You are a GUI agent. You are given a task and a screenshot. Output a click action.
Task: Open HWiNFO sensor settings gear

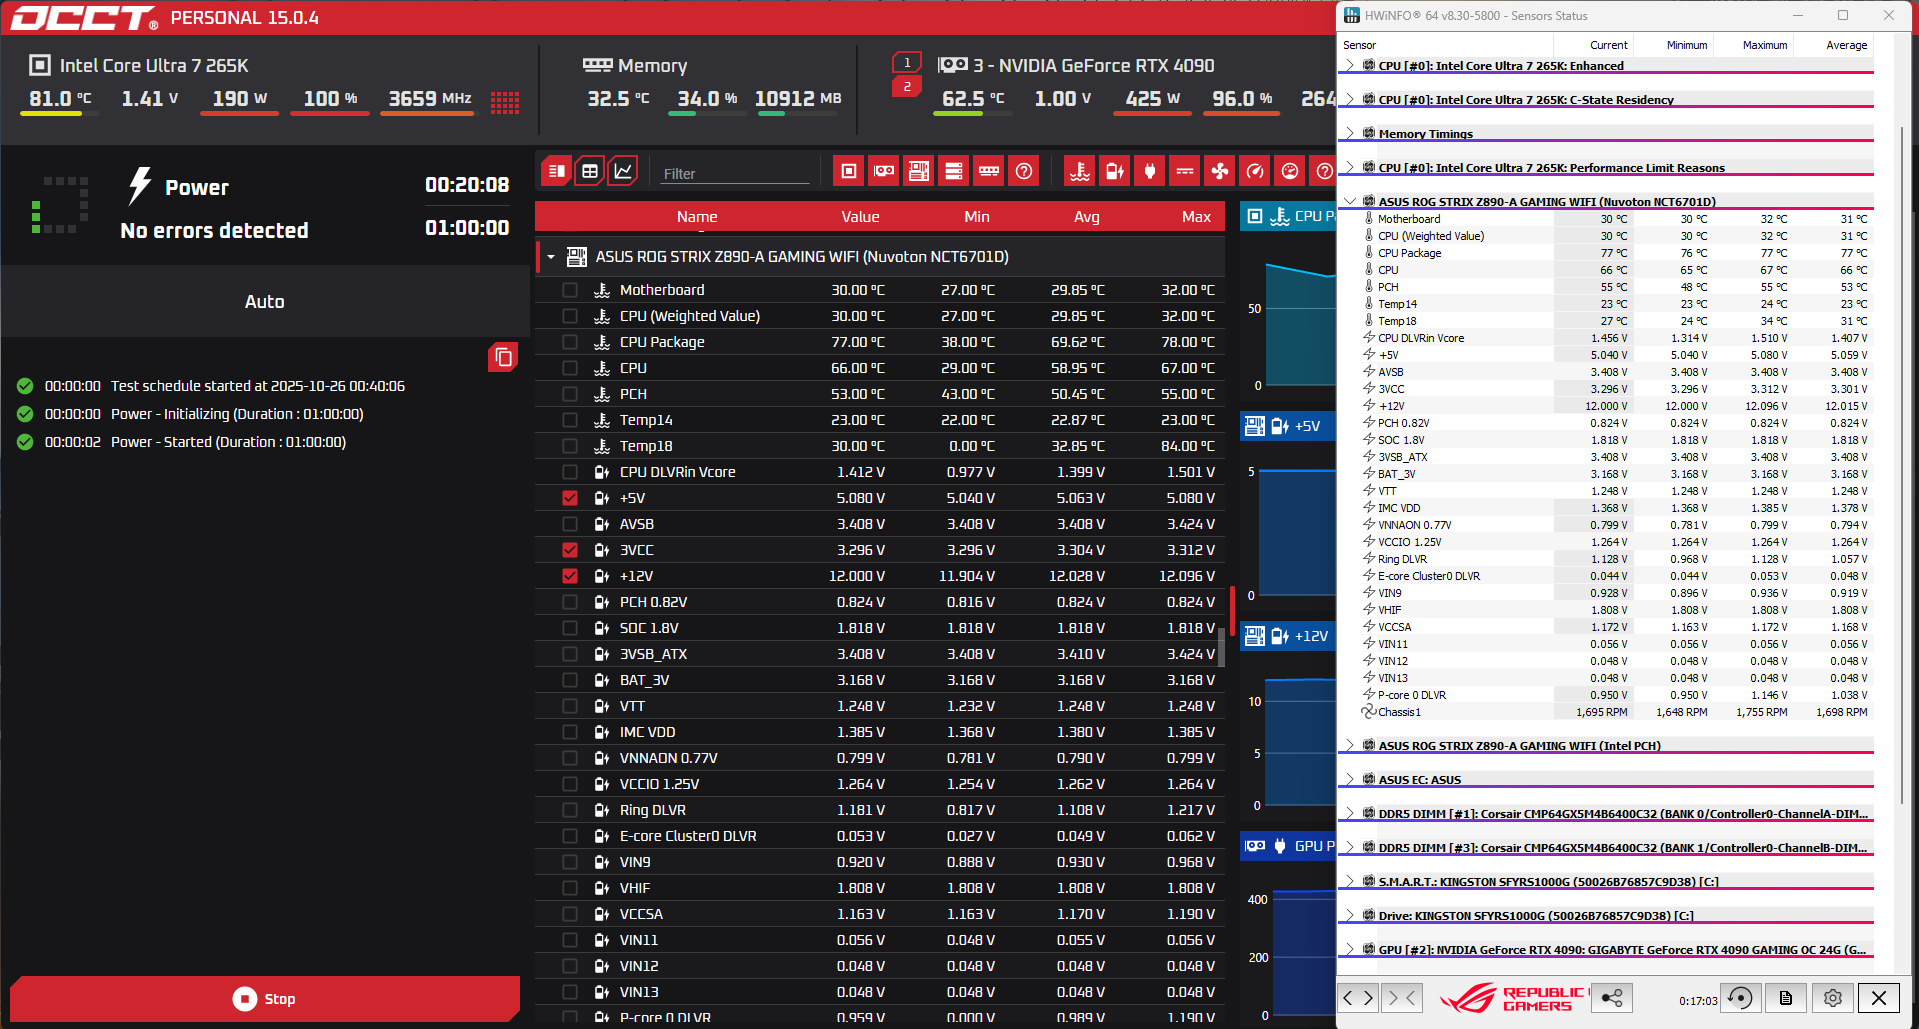pyautogui.click(x=1832, y=998)
